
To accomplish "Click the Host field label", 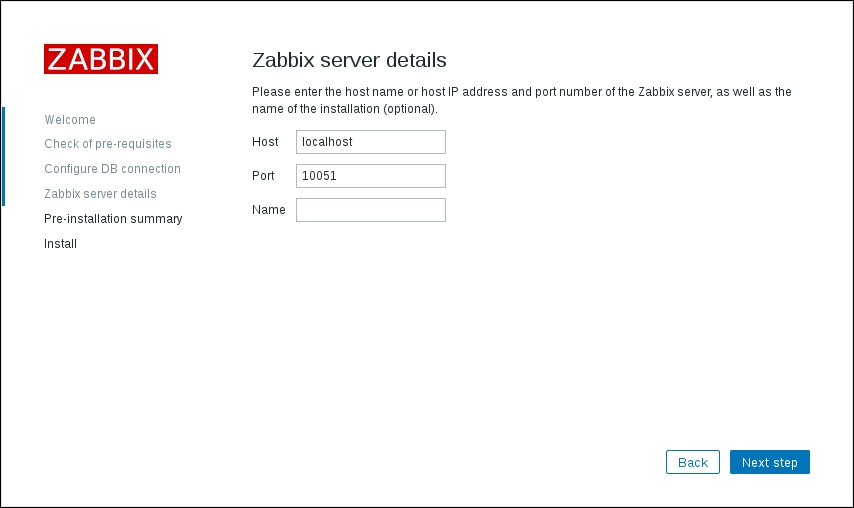I will pos(265,142).
